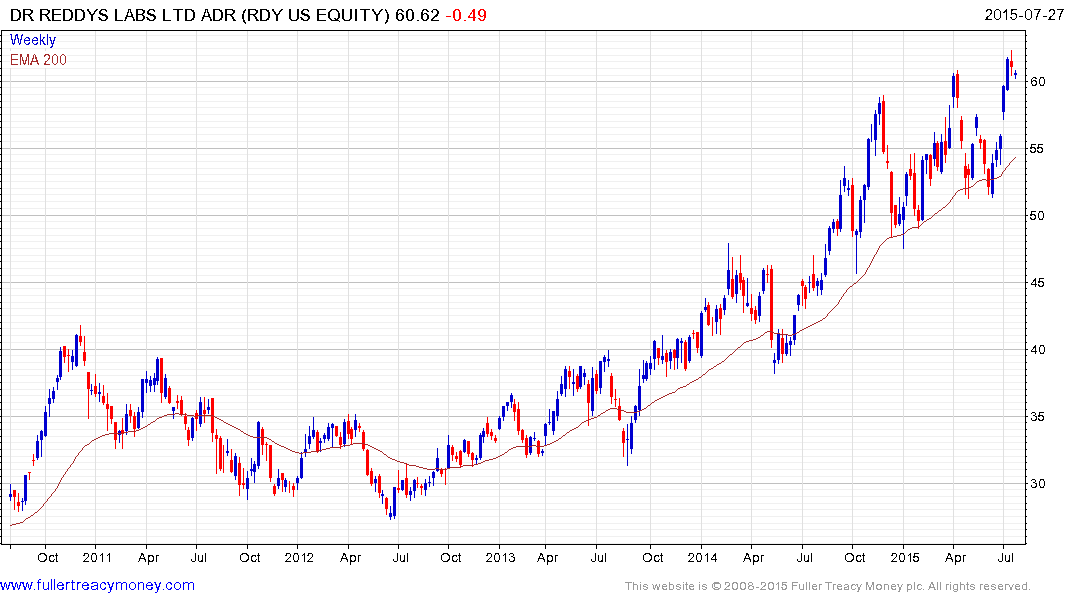Click the 35 price axis label
This screenshot has width=1075, height=600.
point(1038,416)
